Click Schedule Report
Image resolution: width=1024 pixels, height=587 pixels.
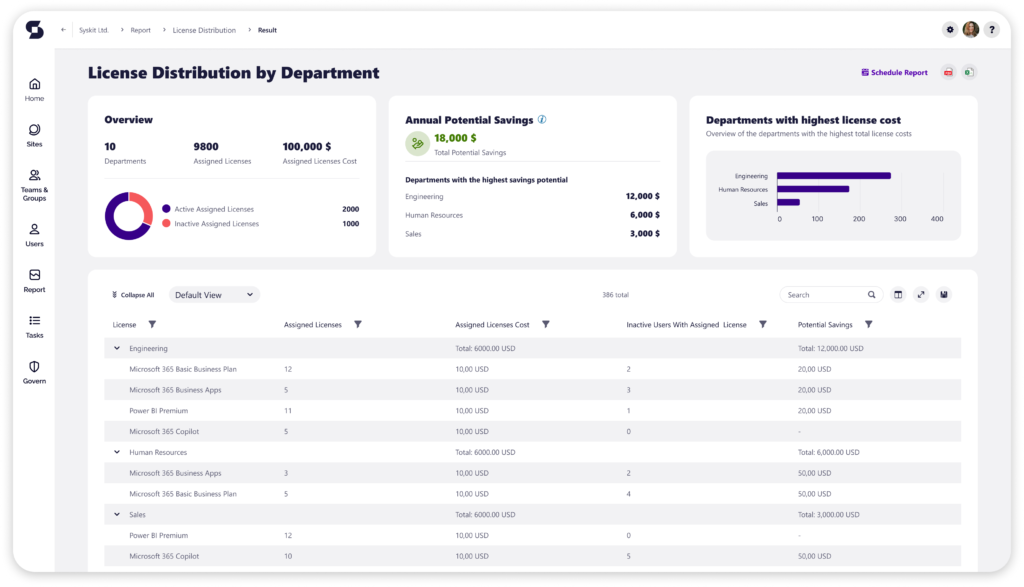[x=894, y=73]
